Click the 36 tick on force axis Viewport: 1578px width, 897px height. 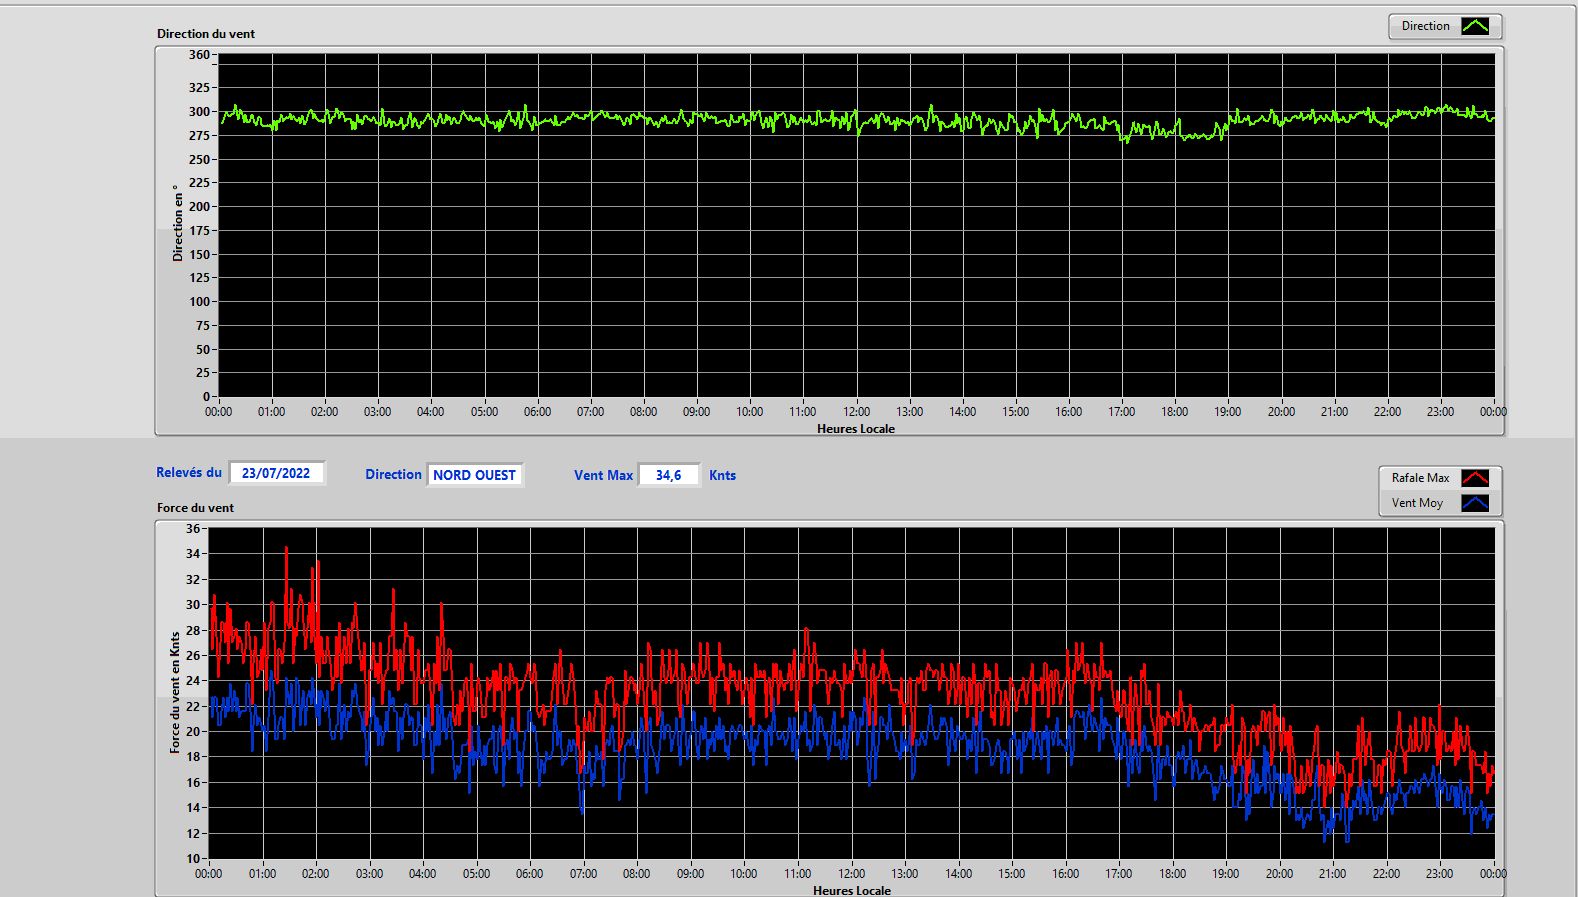193,529
